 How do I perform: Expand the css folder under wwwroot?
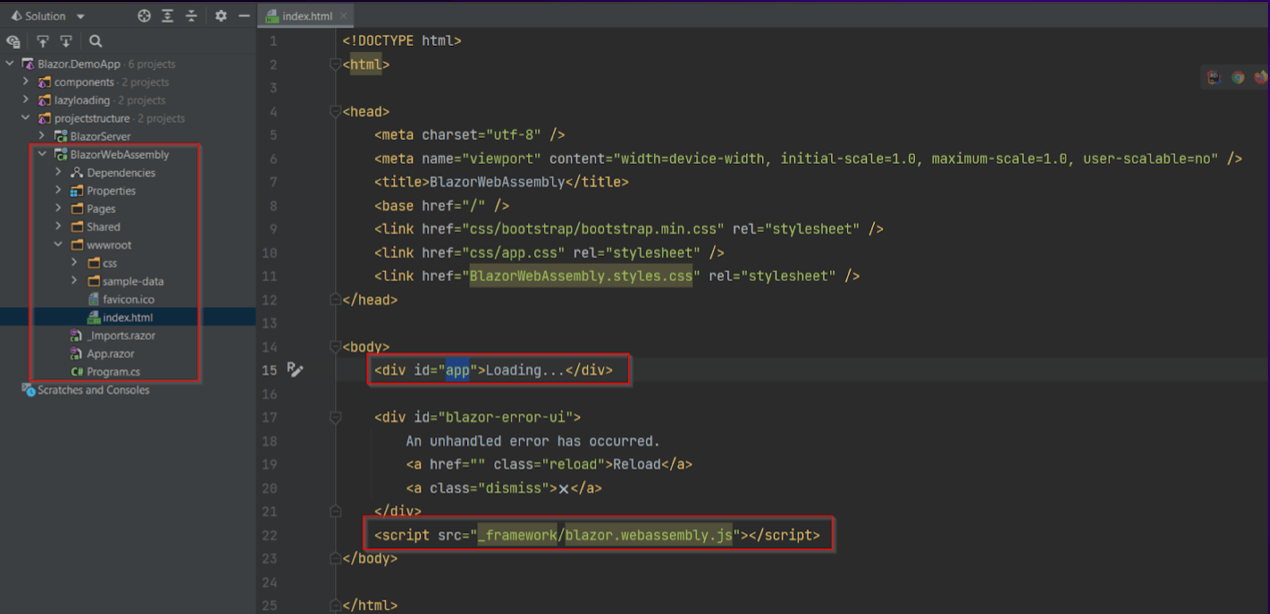(x=74, y=263)
